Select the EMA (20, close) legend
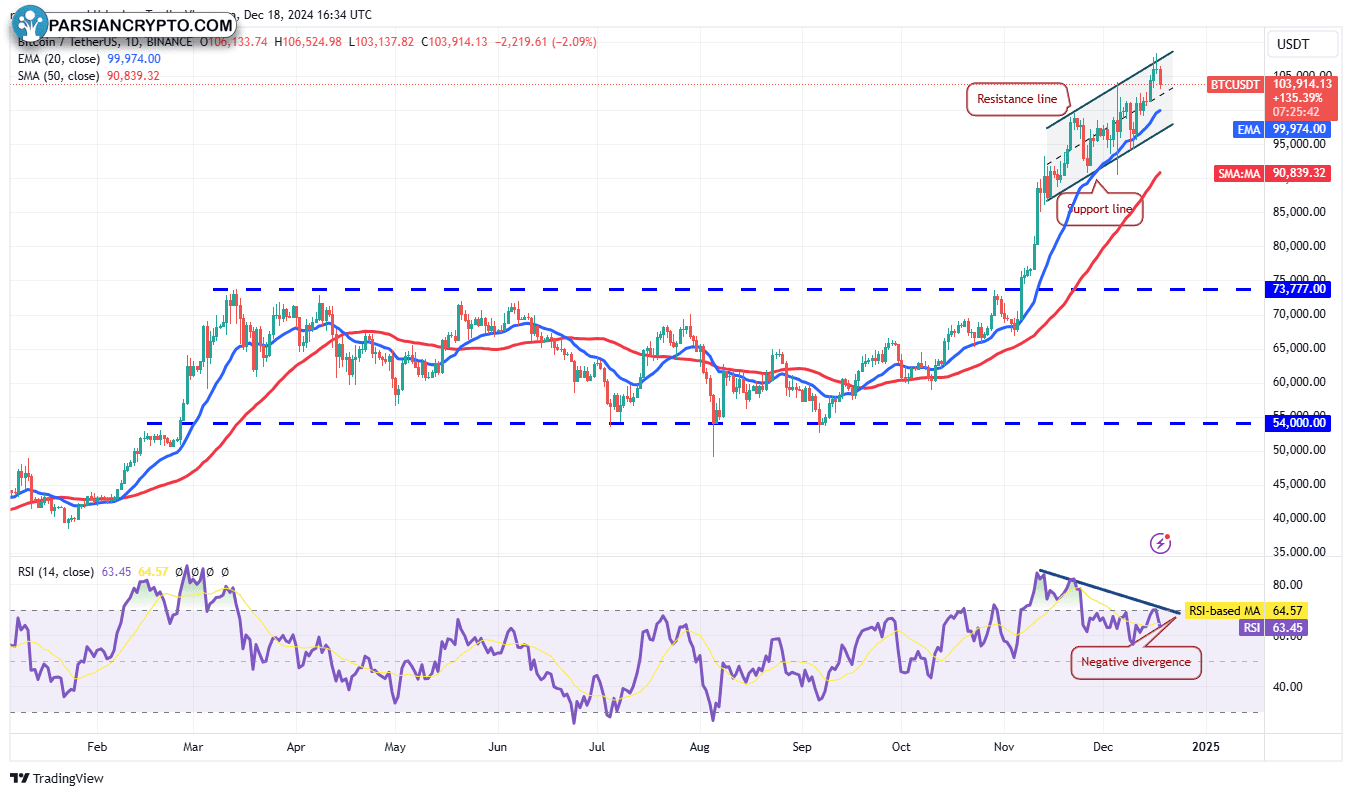 59,59
